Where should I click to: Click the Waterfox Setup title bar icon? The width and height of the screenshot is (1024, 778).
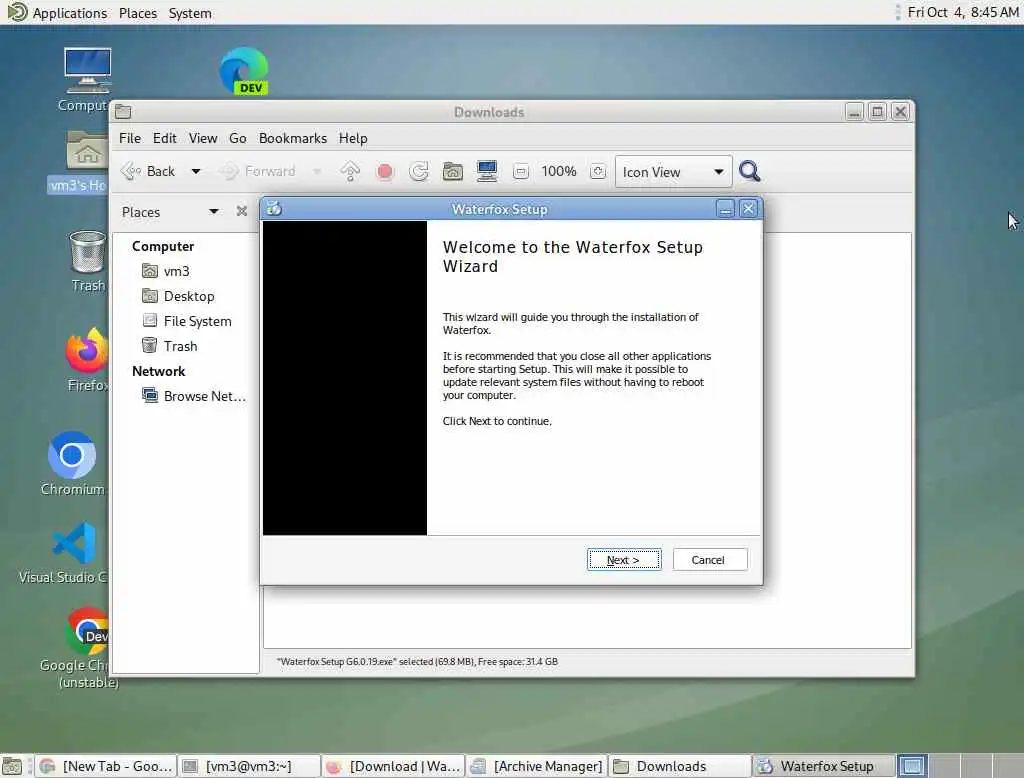pyautogui.click(x=274, y=208)
